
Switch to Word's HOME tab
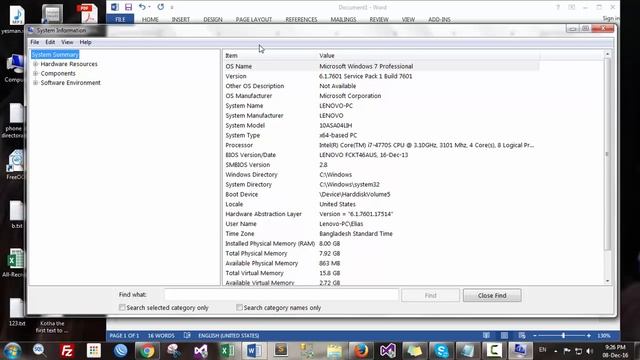[x=150, y=19]
